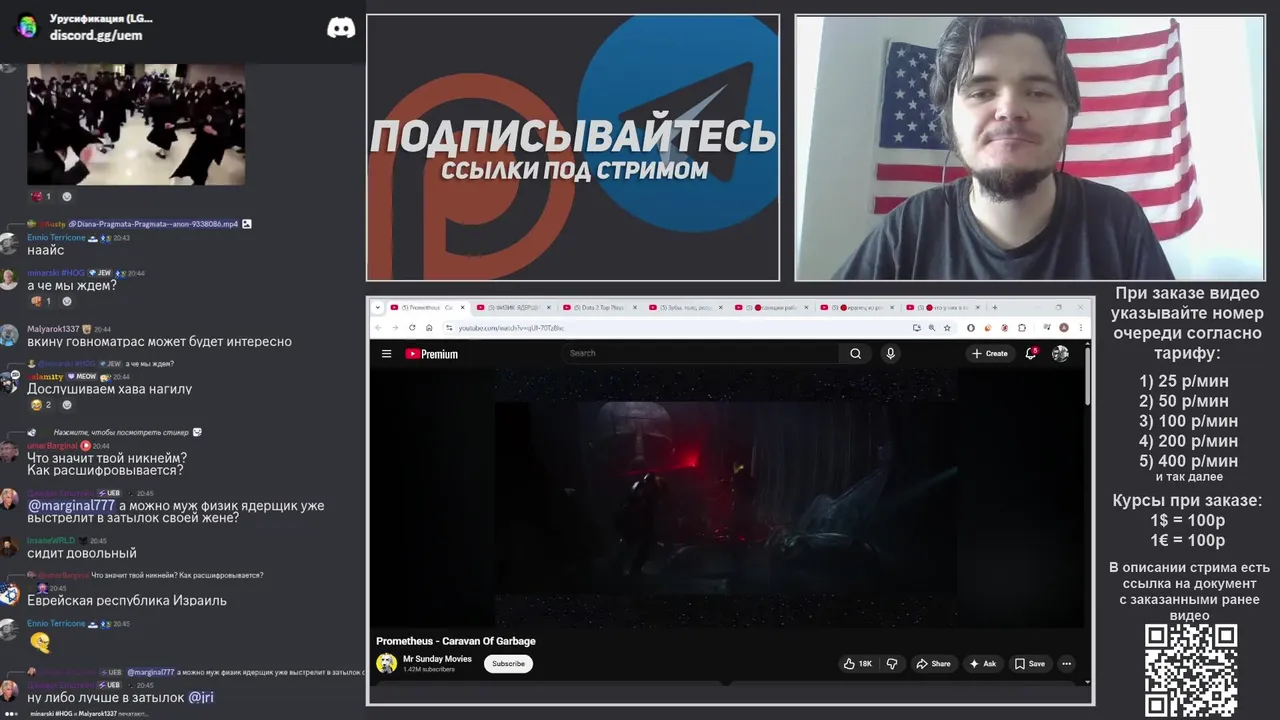
Task: Click username Malyarok1337
Action: 53,329
